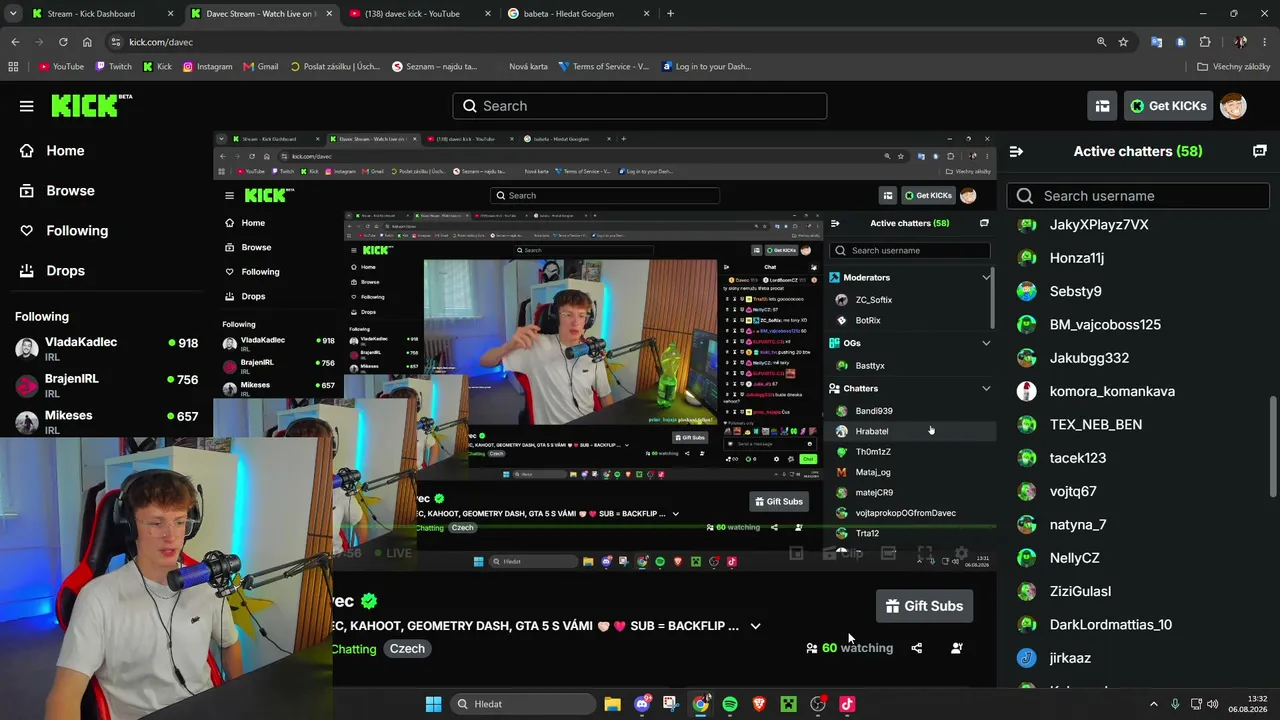Click the share icon beside 60 watching
The height and width of the screenshot is (720, 1280).
pyautogui.click(x=916, y=648)
